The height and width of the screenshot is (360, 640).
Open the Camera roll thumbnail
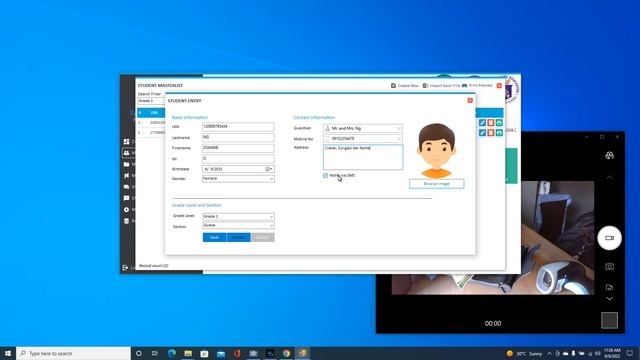click(x=609, y=320)
